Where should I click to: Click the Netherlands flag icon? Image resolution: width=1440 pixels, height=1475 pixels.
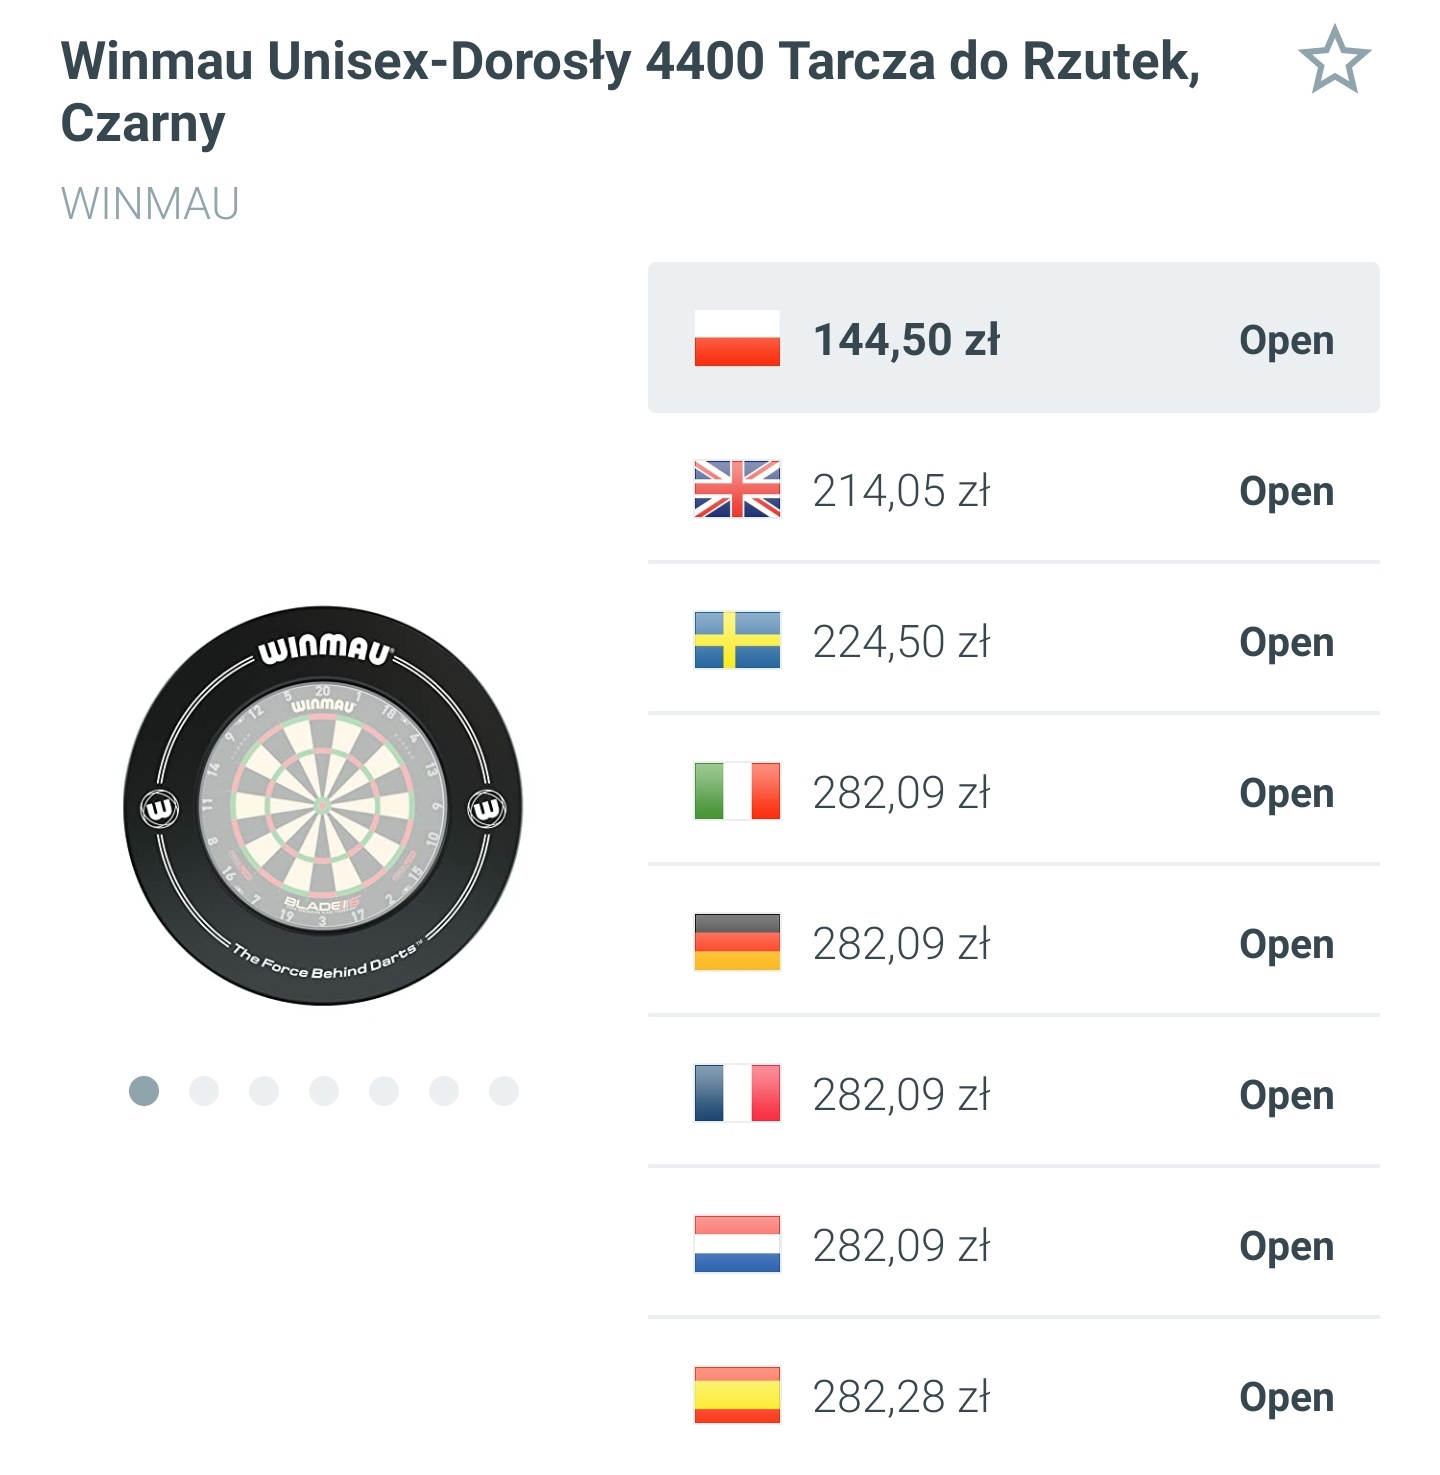pos(735,1245)
